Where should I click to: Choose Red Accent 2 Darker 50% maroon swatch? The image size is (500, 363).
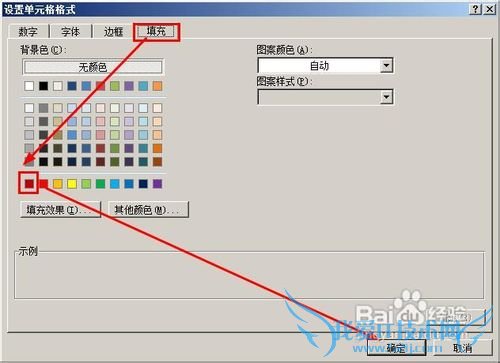tap(100, 162)
